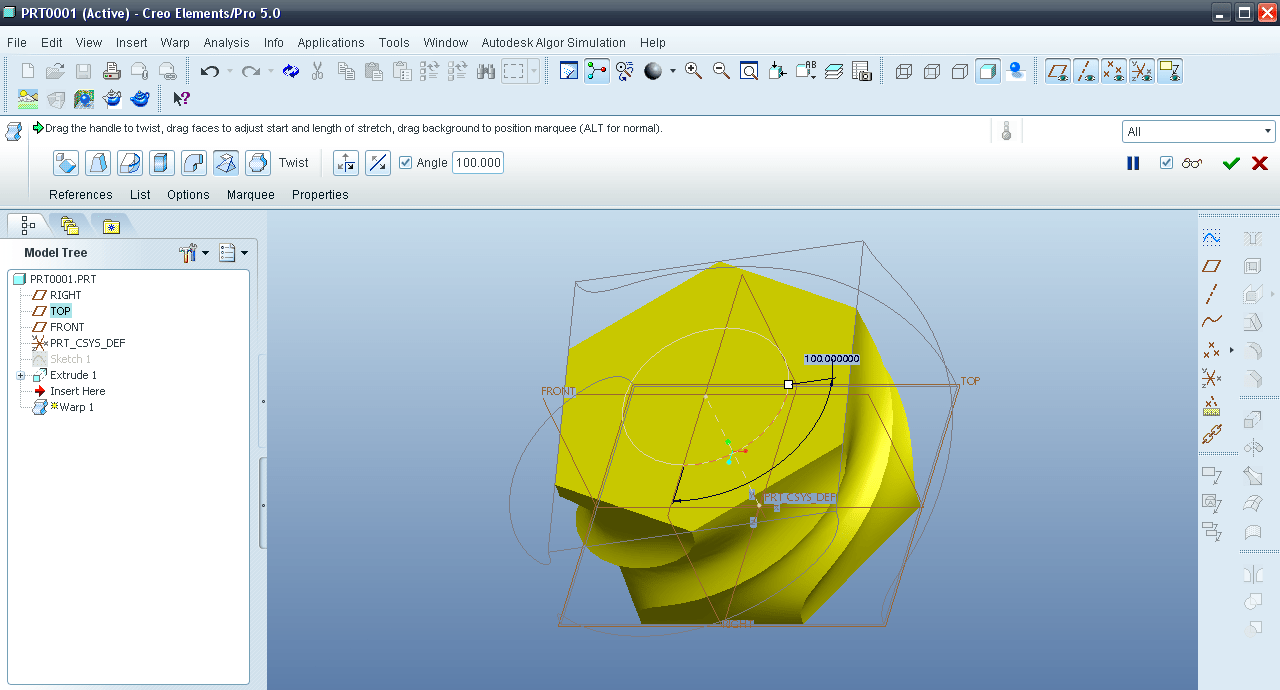
Task: Toggle spin center display icon
Action: tap(597, 71)
